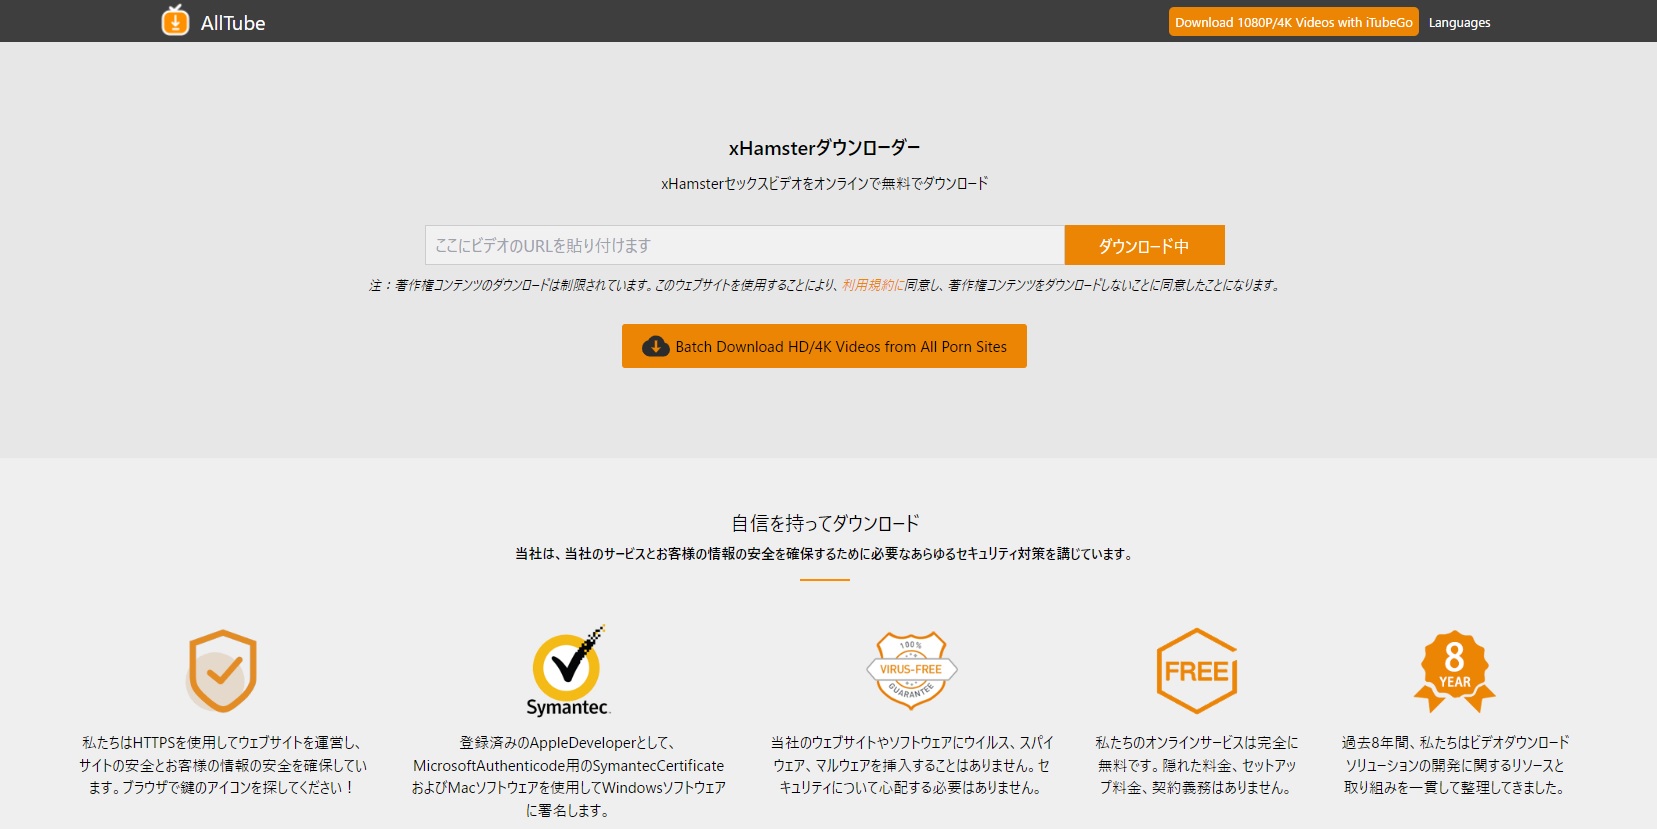Click the 100% Virus-Free guarantee badge

coord(911,670)
